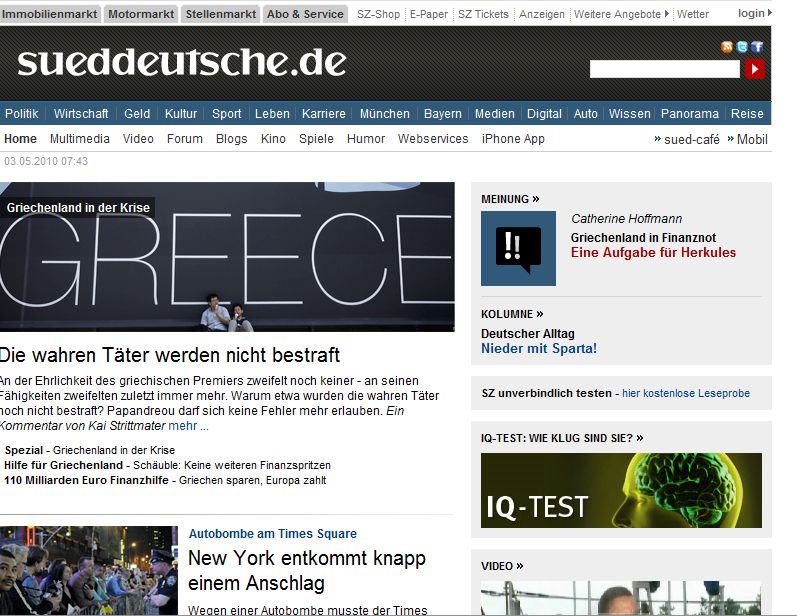Image resolution: width=797 pixels, height=616 pixels.
Task: Click the IQ-TEST brain banner
Action: (x=621, y=490)
